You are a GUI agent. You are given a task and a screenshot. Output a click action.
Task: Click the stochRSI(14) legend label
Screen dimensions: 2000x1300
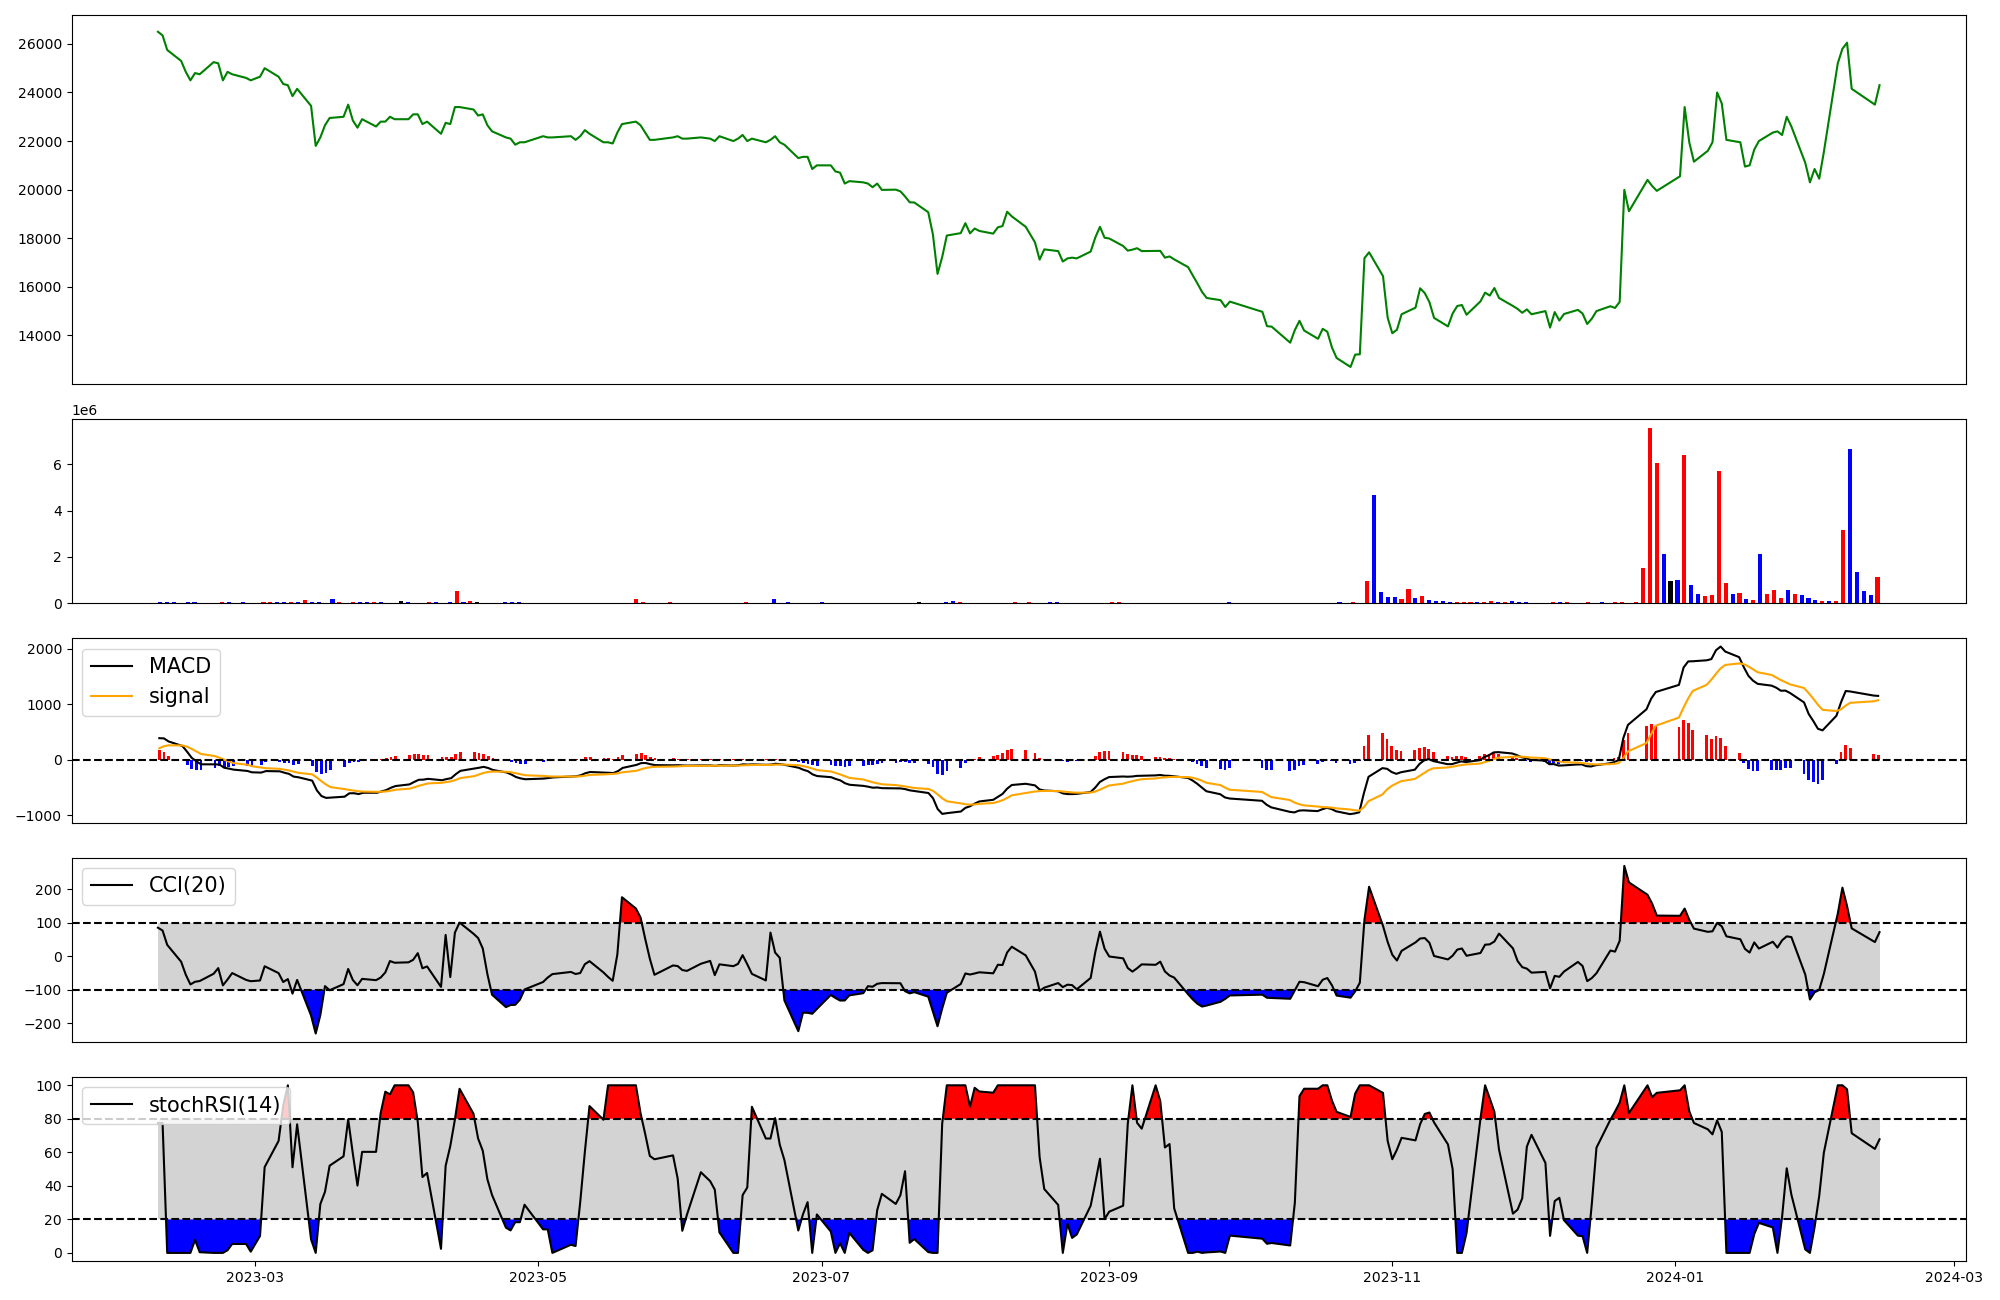pyautogui.click(x=214, y=1104)
